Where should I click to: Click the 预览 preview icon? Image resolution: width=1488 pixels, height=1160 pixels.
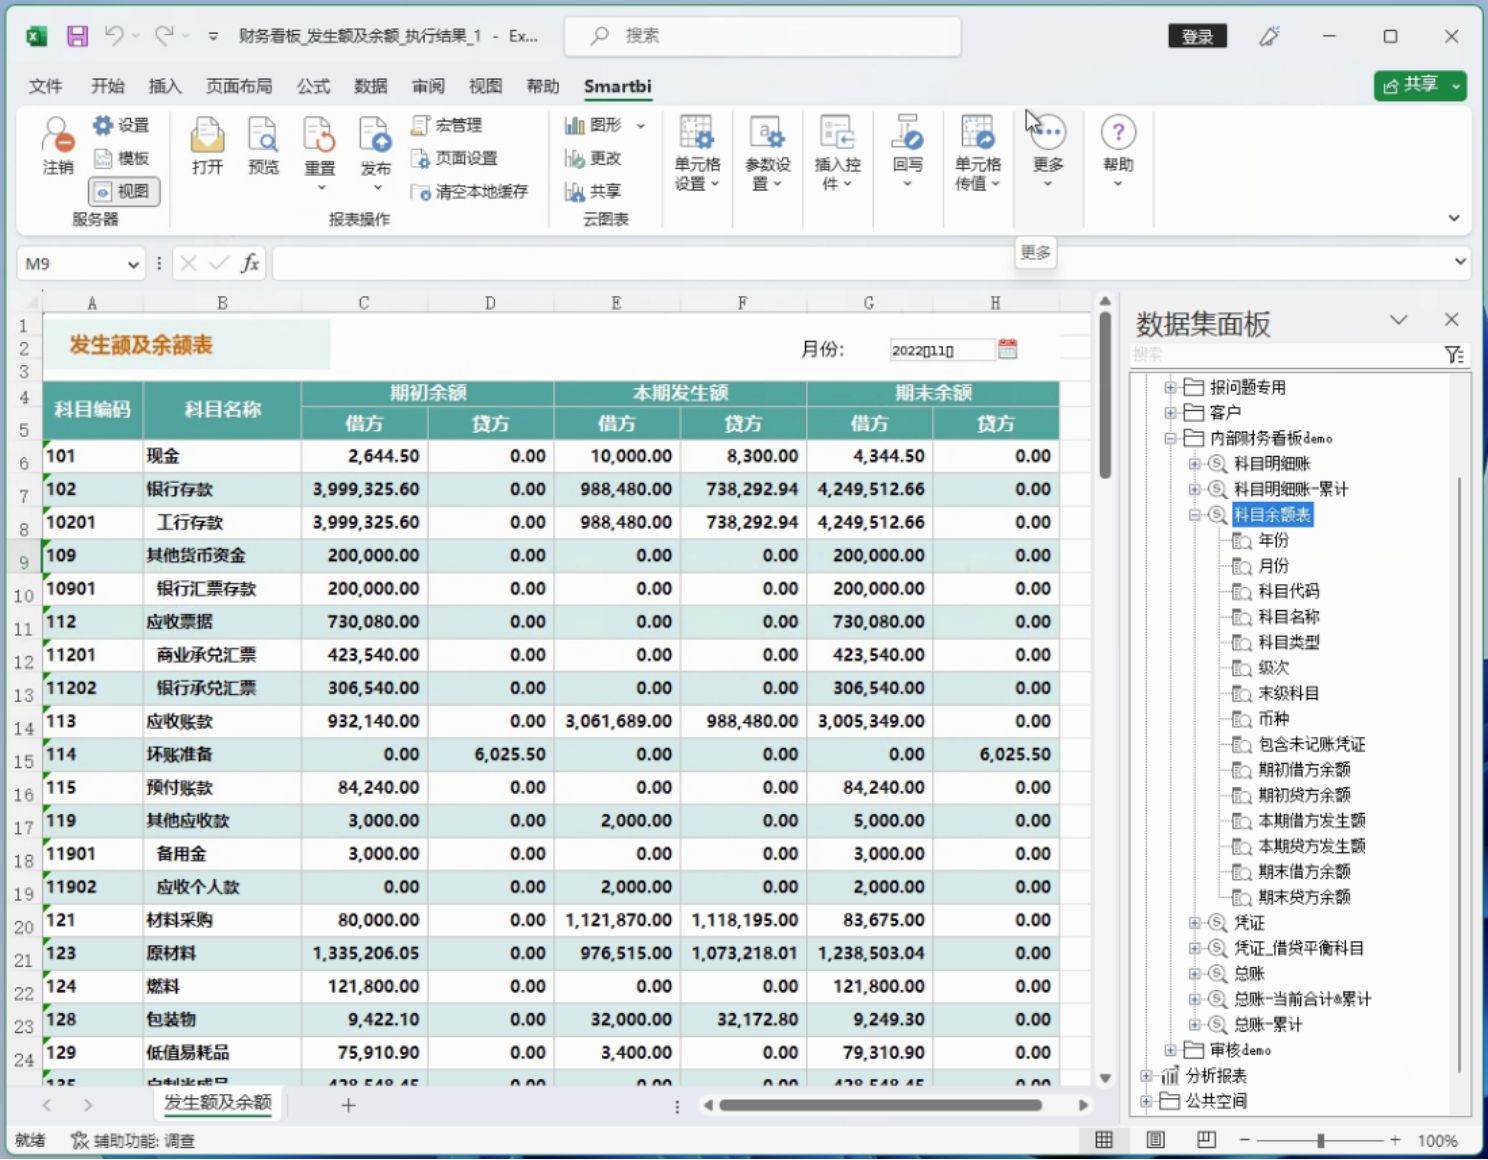click(263, 146)
